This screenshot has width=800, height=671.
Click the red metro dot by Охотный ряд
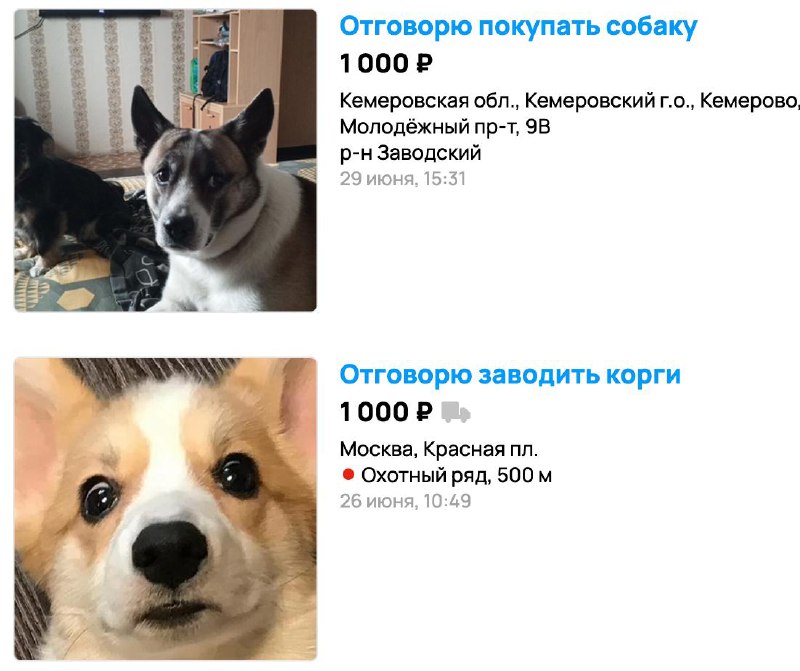pos(348,475)
